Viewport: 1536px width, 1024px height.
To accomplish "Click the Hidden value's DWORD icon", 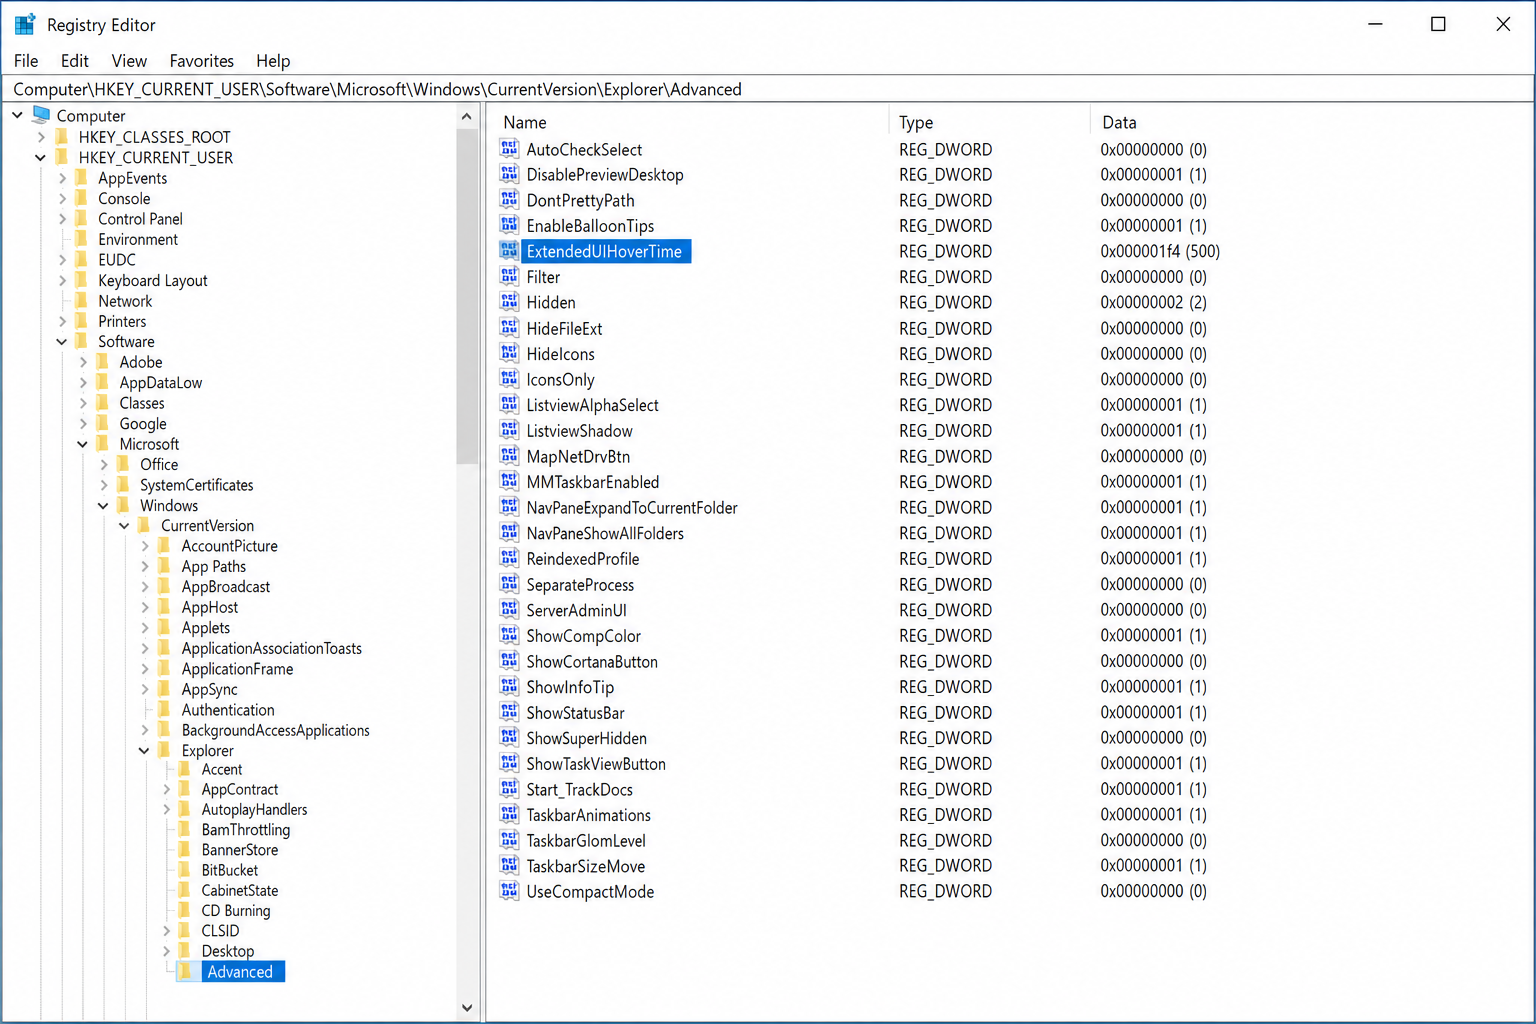I will click(509, 302).
